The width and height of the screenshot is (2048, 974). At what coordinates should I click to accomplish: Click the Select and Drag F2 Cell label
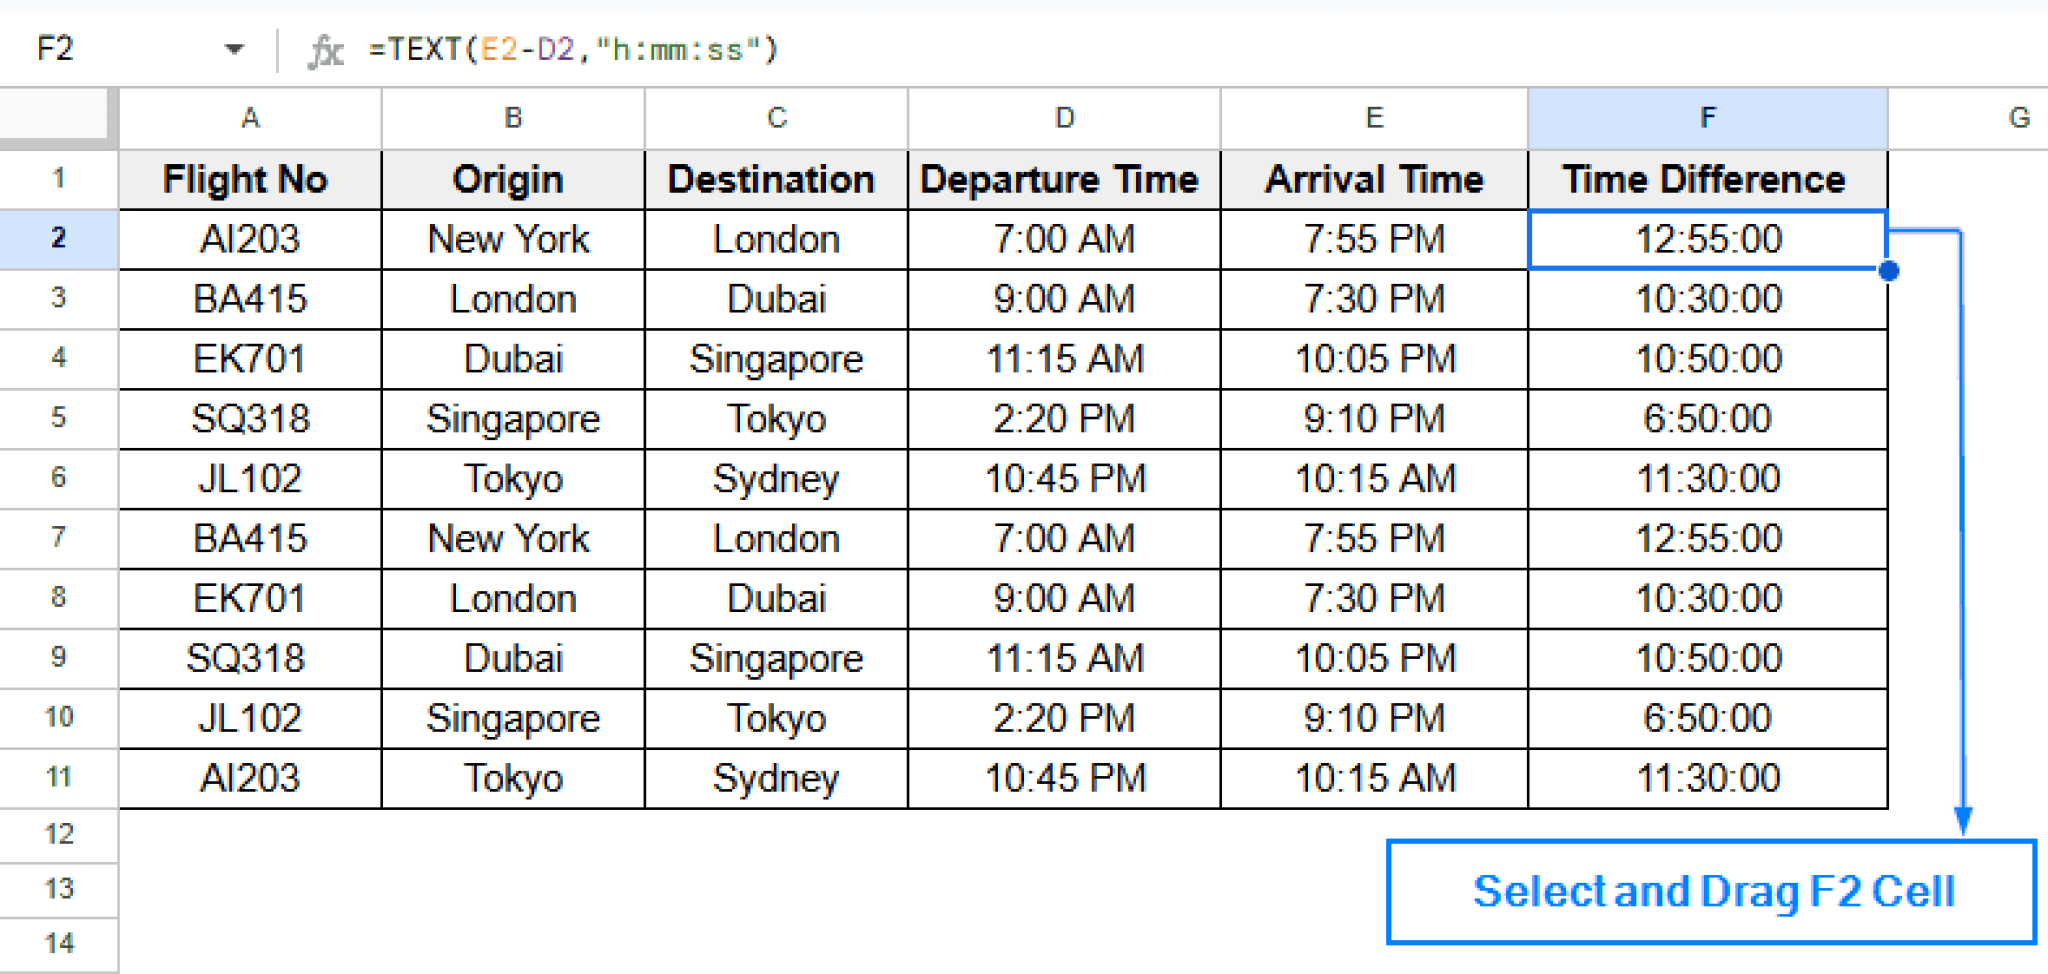(1714, 891)
